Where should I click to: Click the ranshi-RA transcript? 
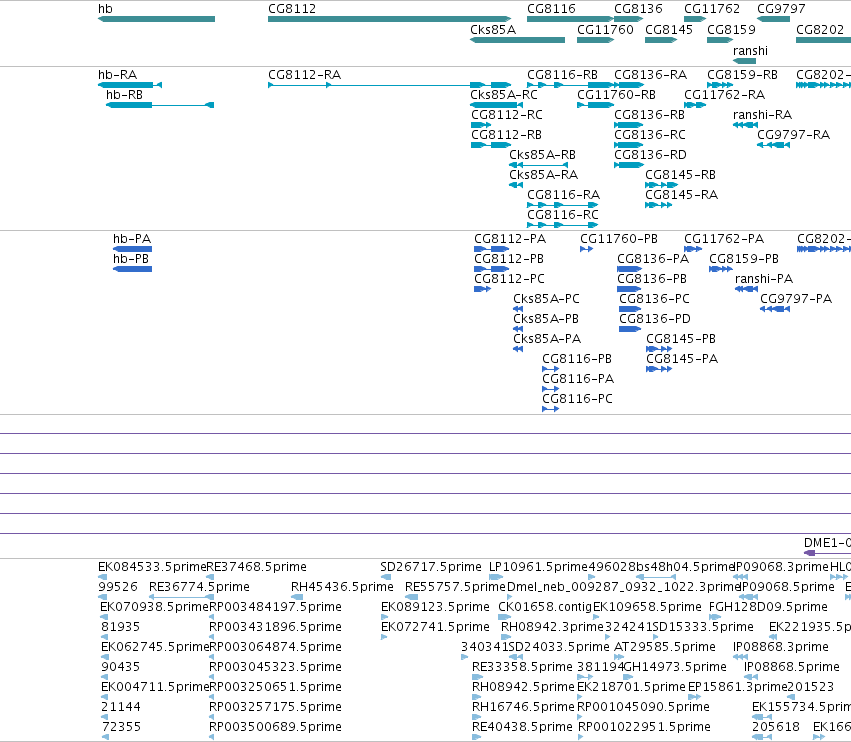click(745, 125)
